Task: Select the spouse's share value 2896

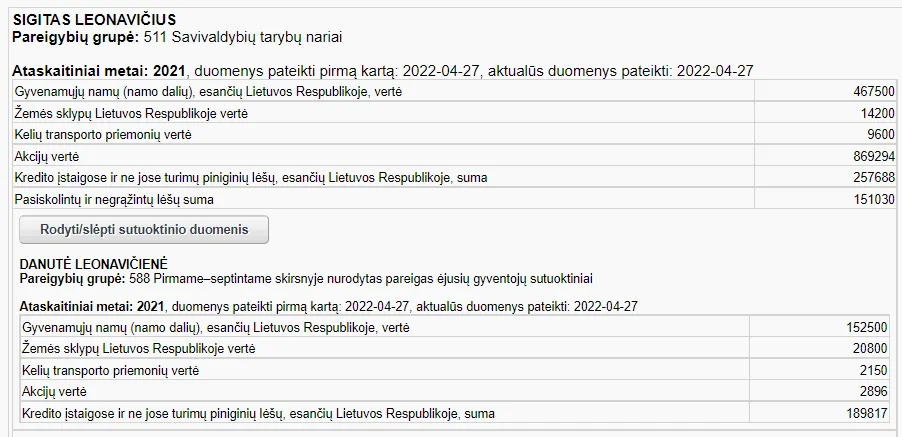Action: 873,392
